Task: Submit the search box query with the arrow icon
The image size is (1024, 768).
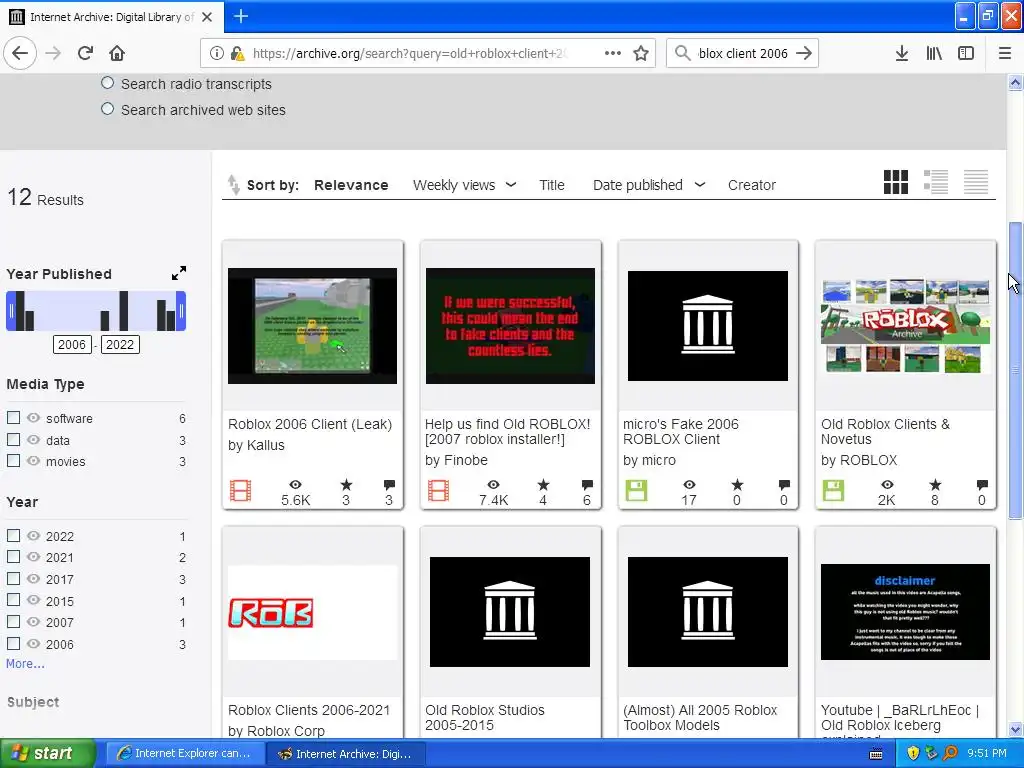Action: 804,54
